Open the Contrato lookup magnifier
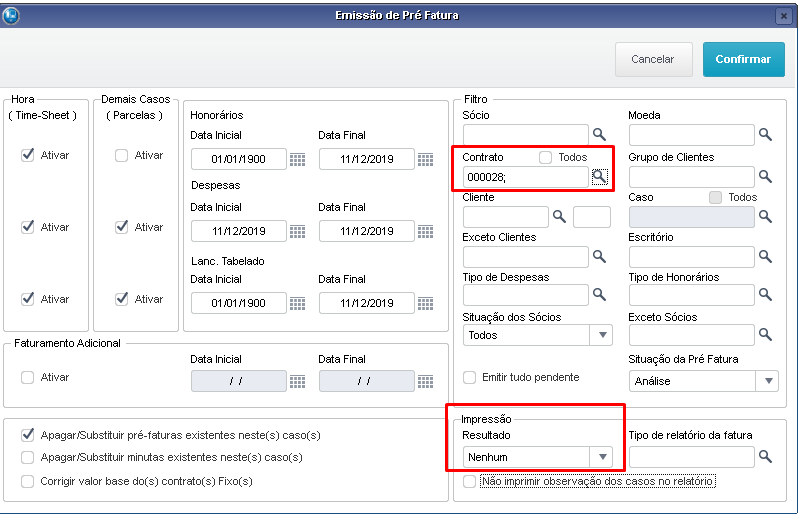Viewport: 809px width, 526px height. pyautogui.click(x=599, y=177)
